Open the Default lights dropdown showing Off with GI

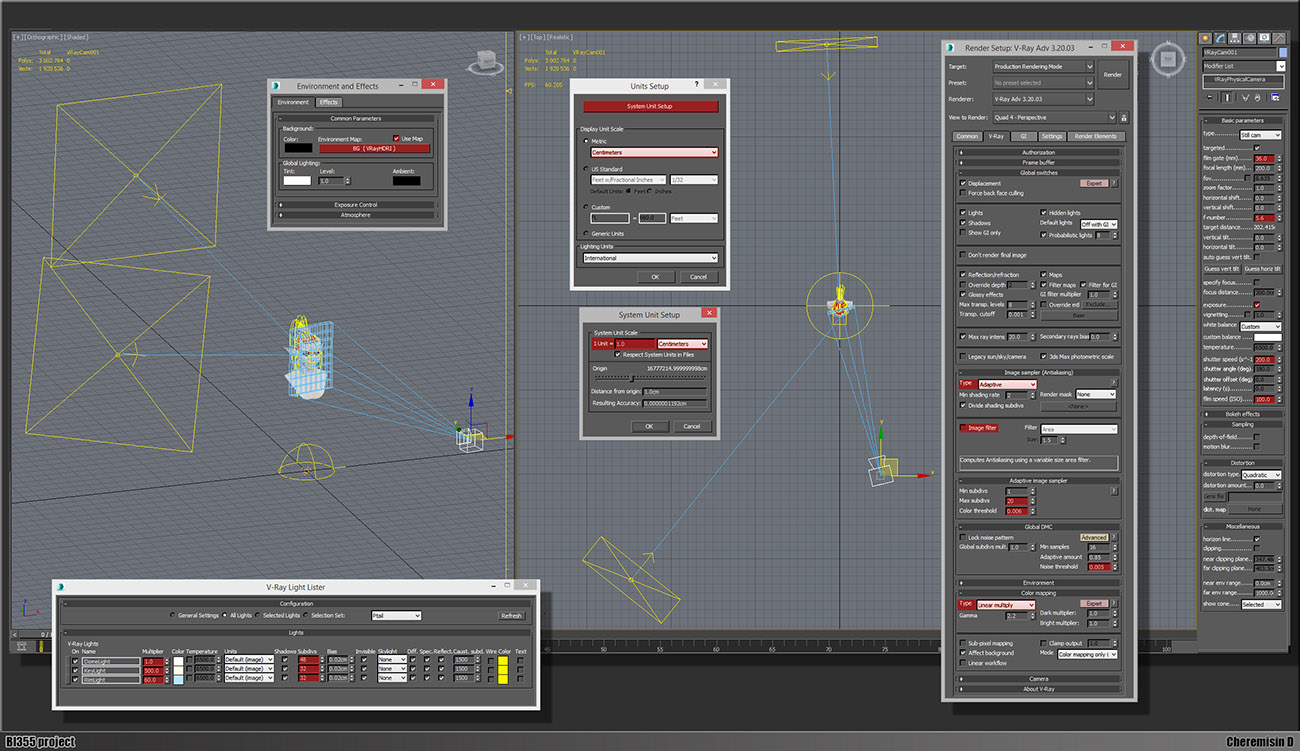point(1099,224)
